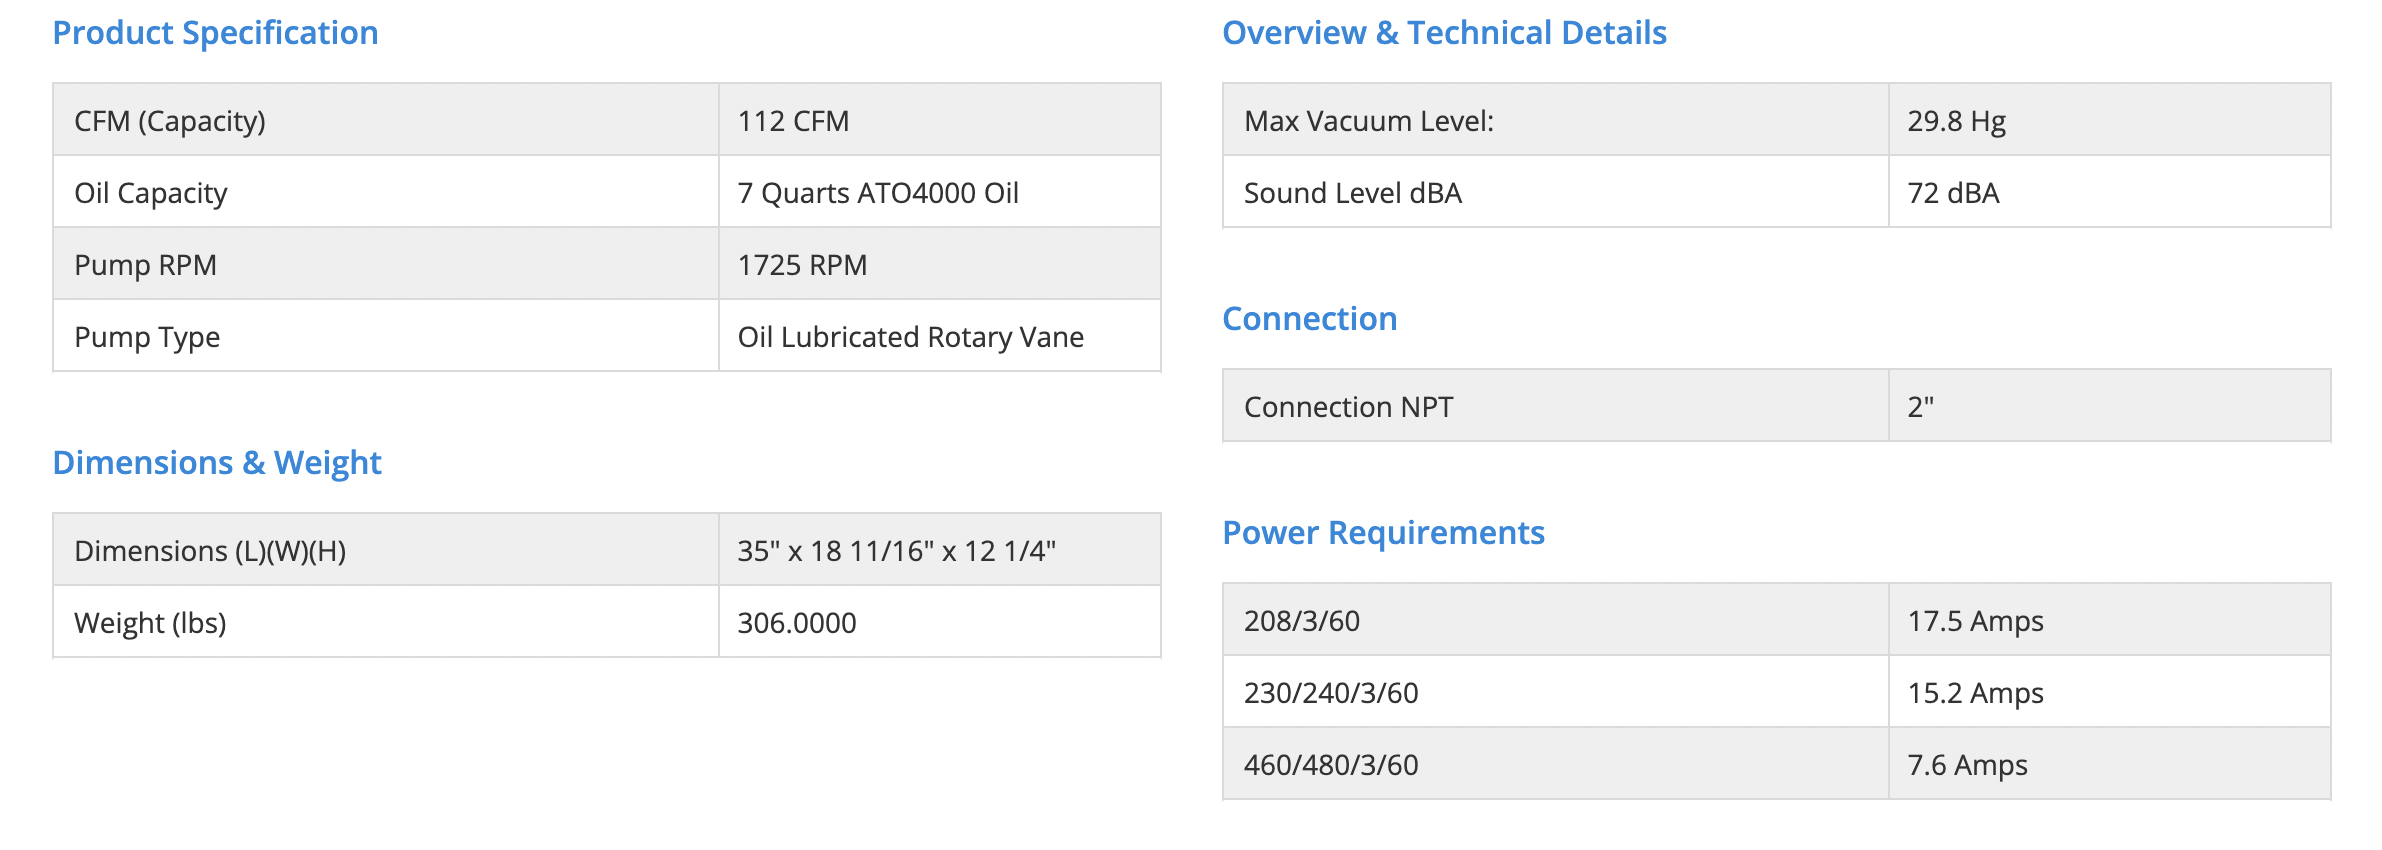This screenshot has height=850, width=2382.
Task: Click the Dimensions & Weight heading
Action: tap(217, 463)
